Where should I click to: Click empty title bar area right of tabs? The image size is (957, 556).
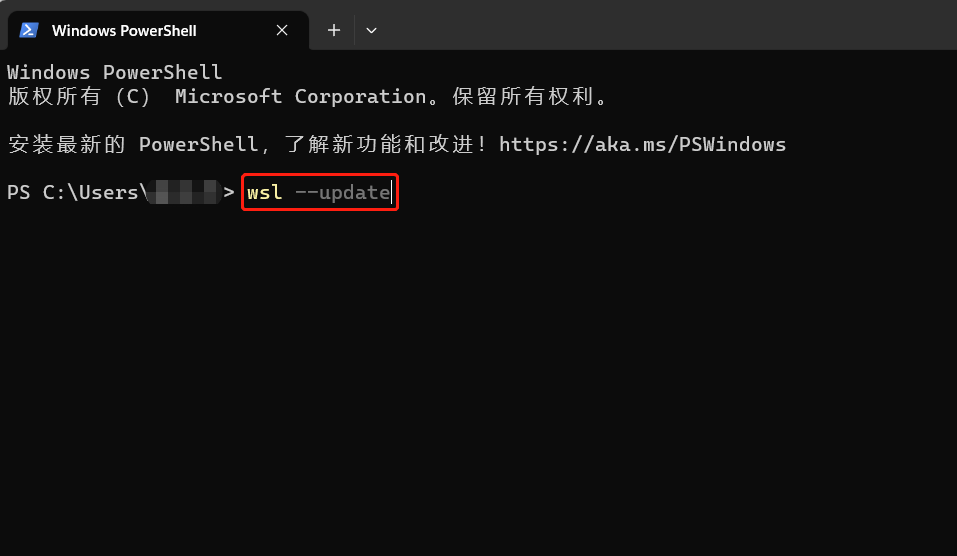pos(671,24)
